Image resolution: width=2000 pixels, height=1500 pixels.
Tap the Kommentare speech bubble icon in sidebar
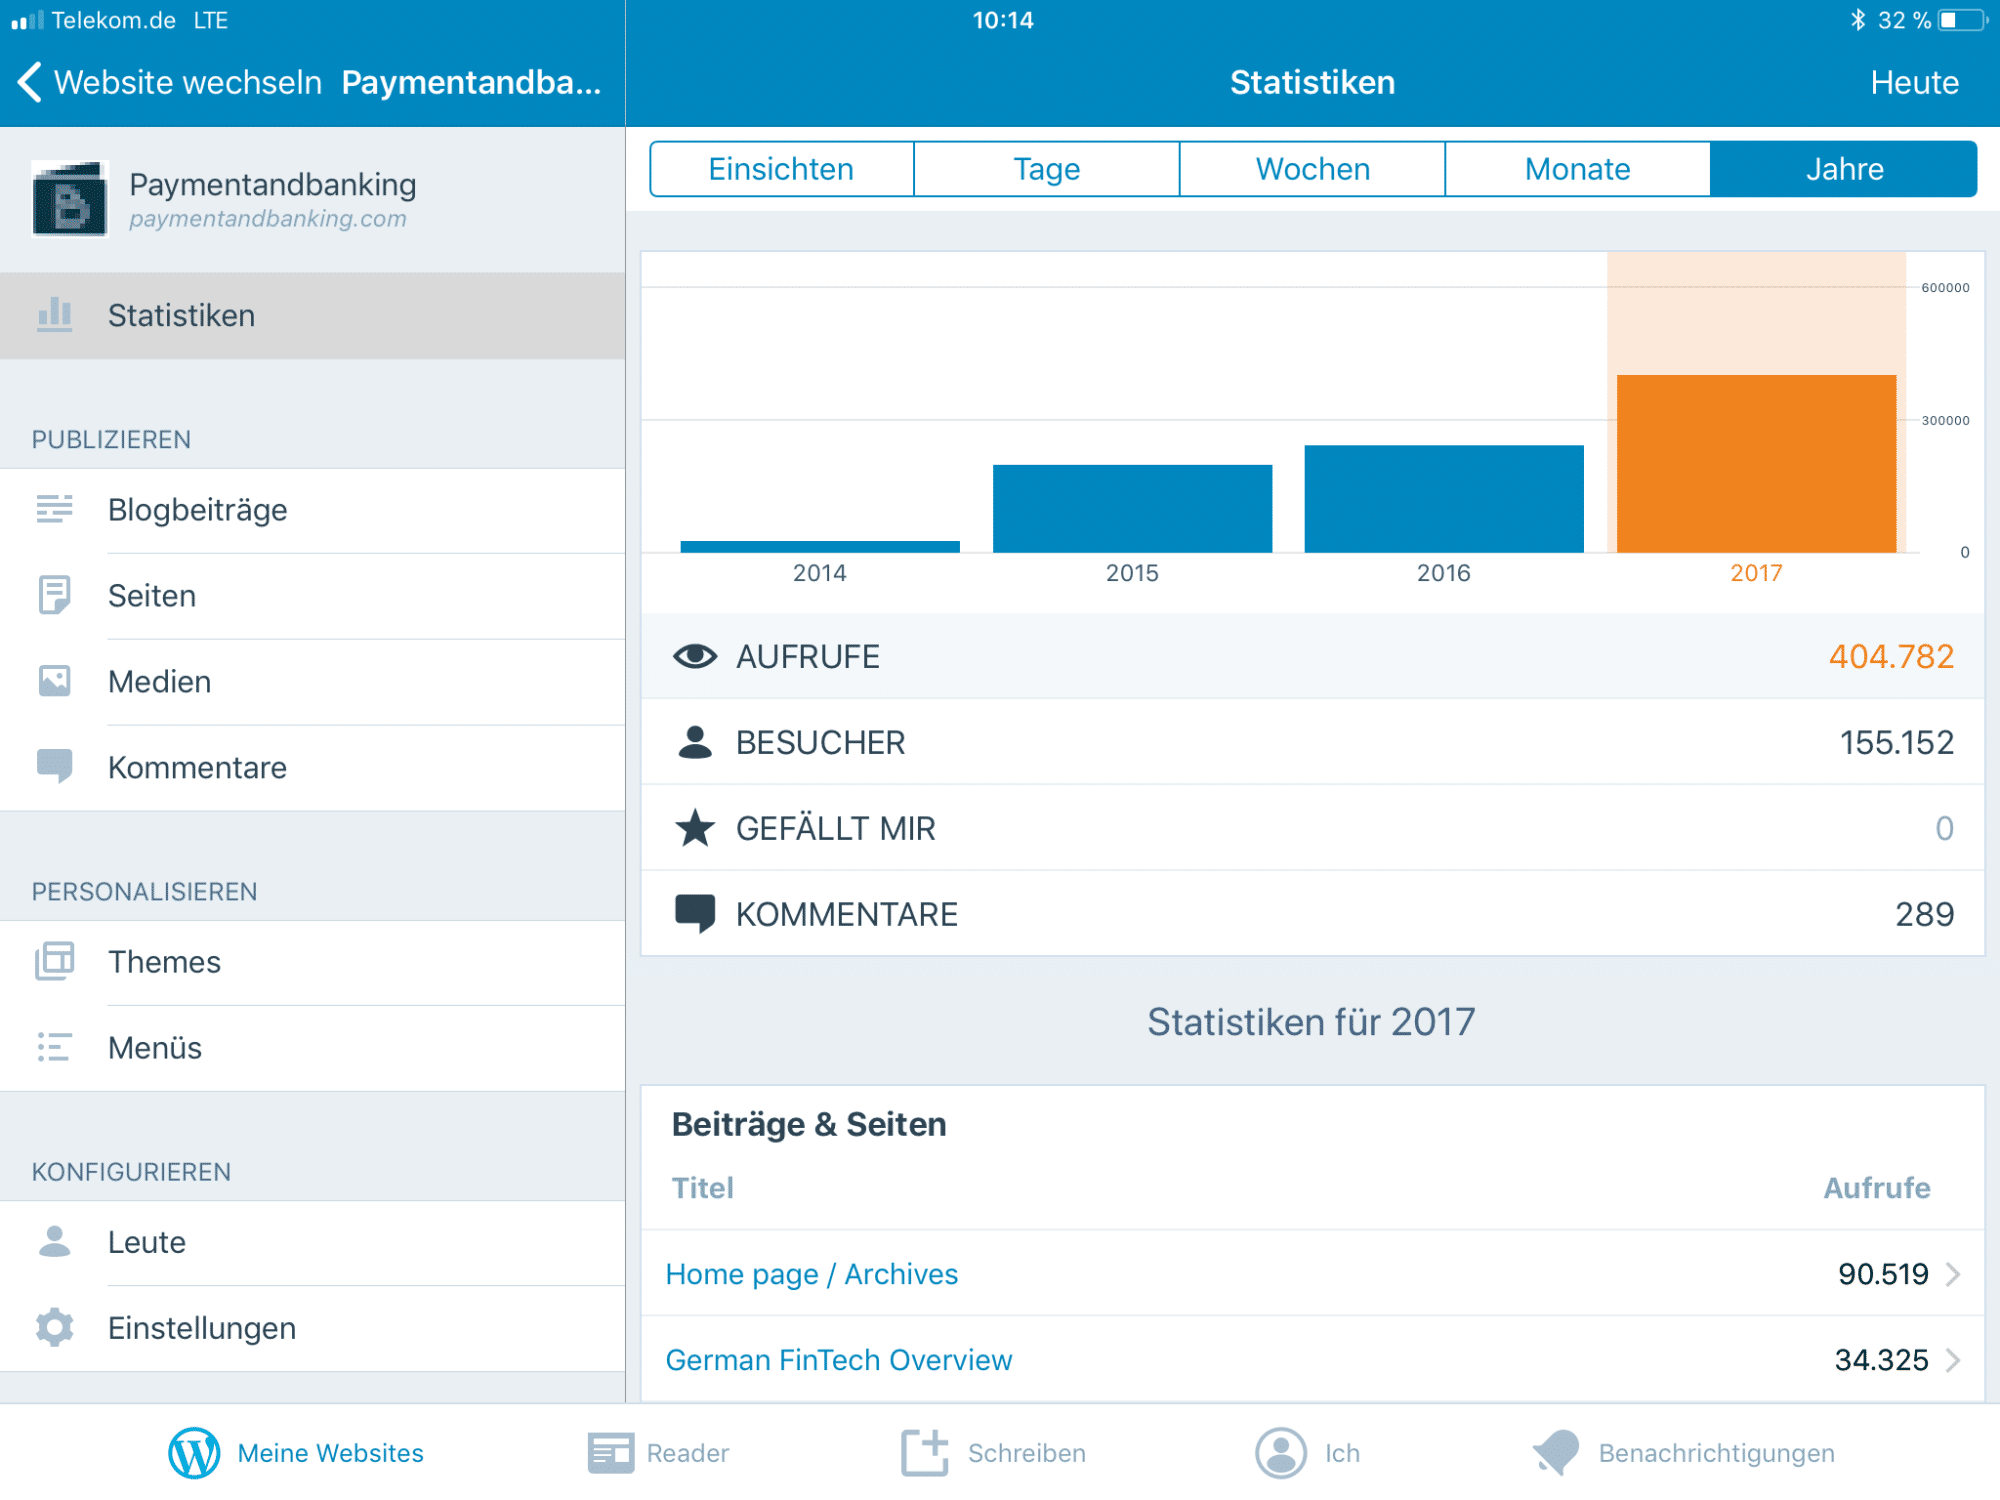(x=55, y=766)
